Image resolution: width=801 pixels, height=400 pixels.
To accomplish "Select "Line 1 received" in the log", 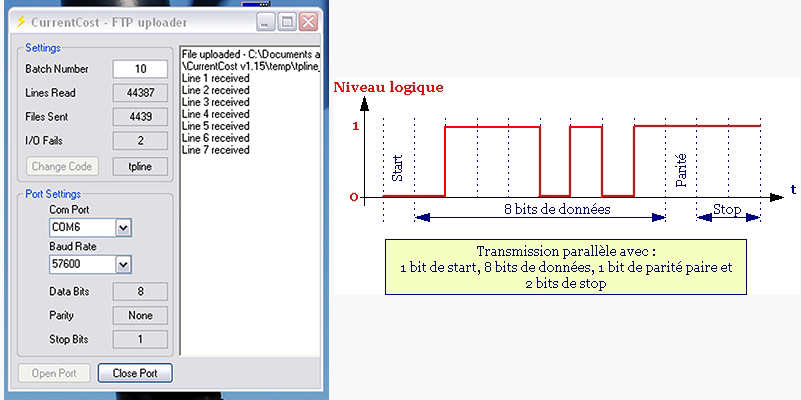I will 216,78.
